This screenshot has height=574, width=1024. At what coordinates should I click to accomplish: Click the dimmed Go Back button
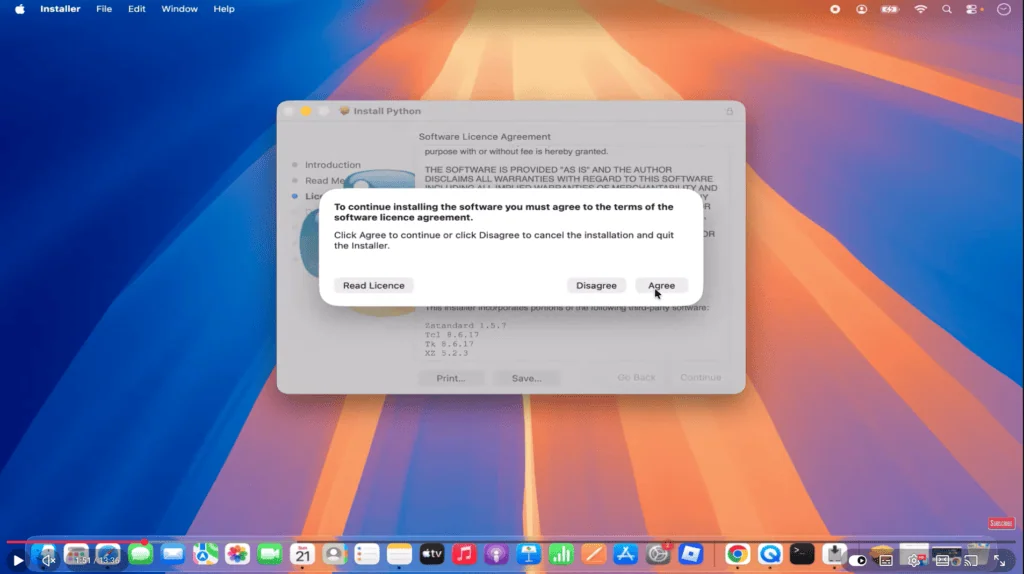click(x=636, y=377)
